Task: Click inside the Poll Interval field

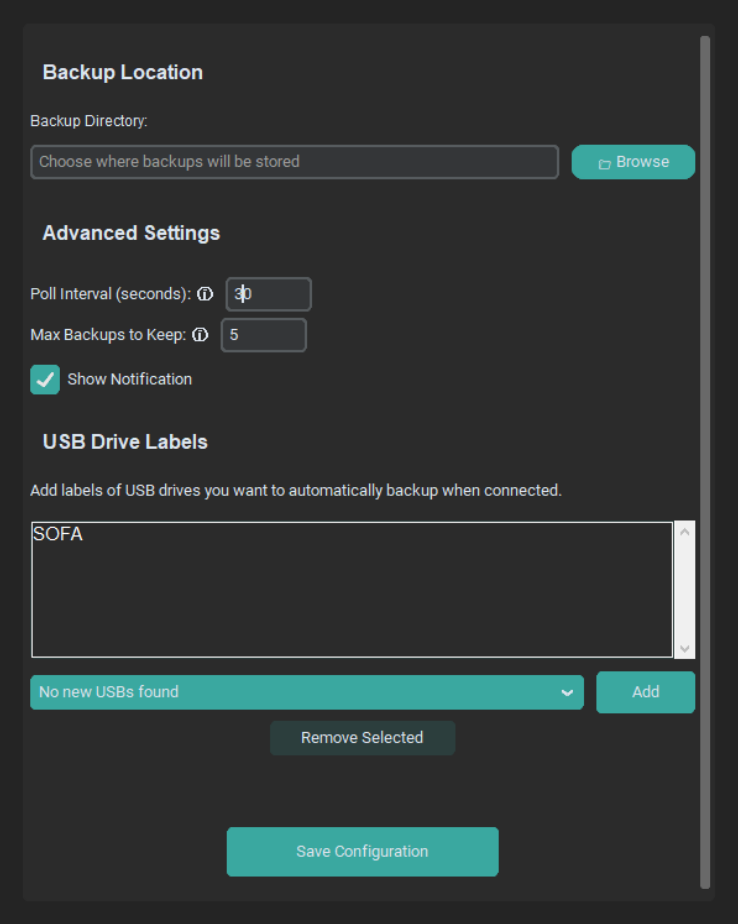Action: [x=267, y=294]
